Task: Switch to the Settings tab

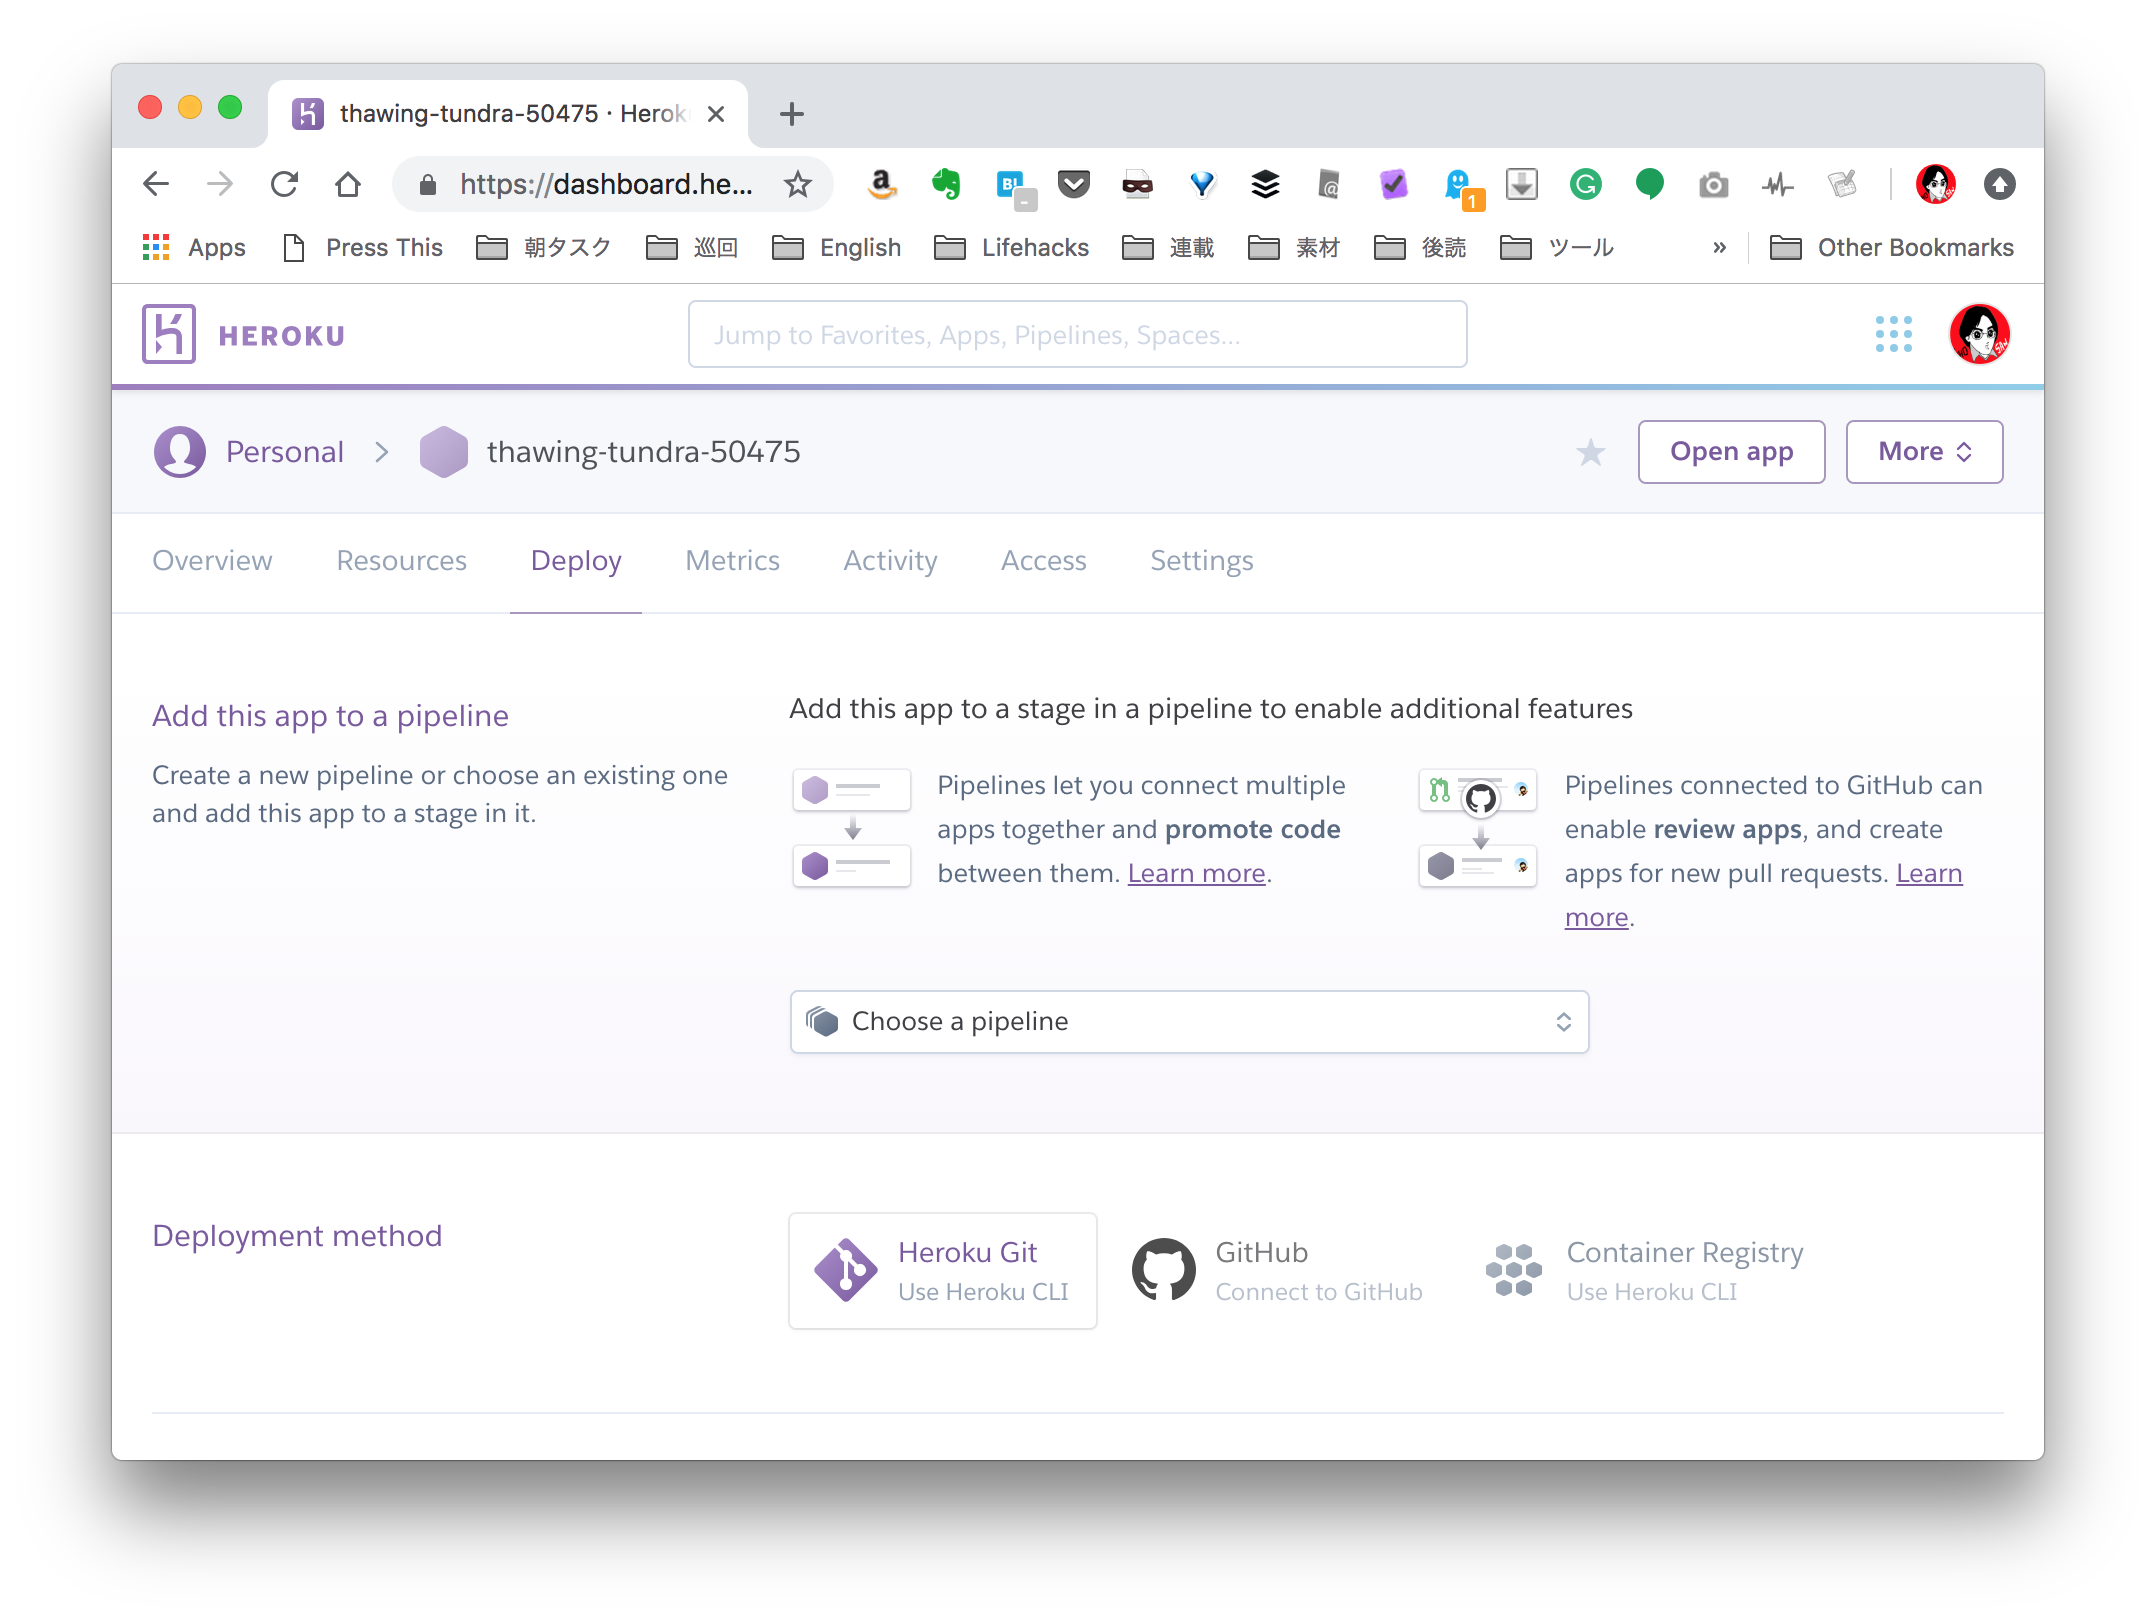Action: (1201, 560)
